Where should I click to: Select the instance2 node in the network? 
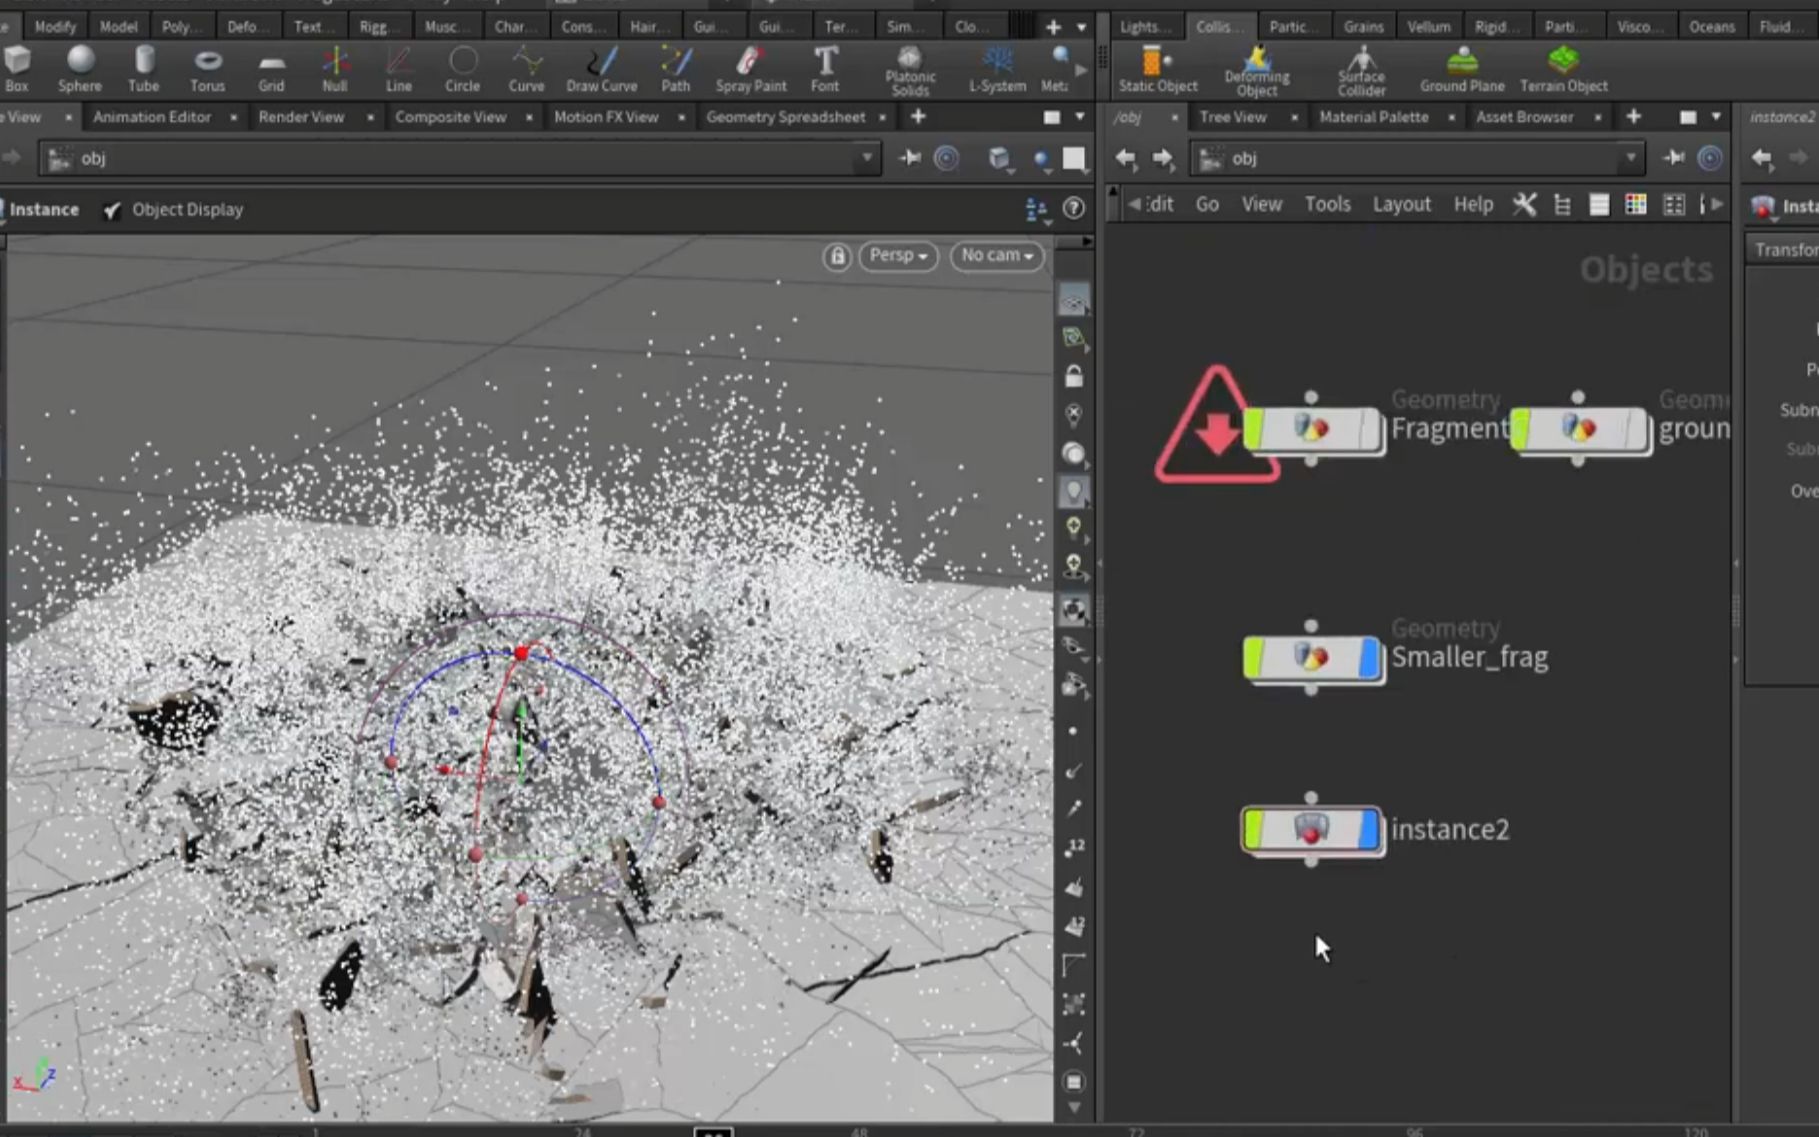[x=1311, y=829]
